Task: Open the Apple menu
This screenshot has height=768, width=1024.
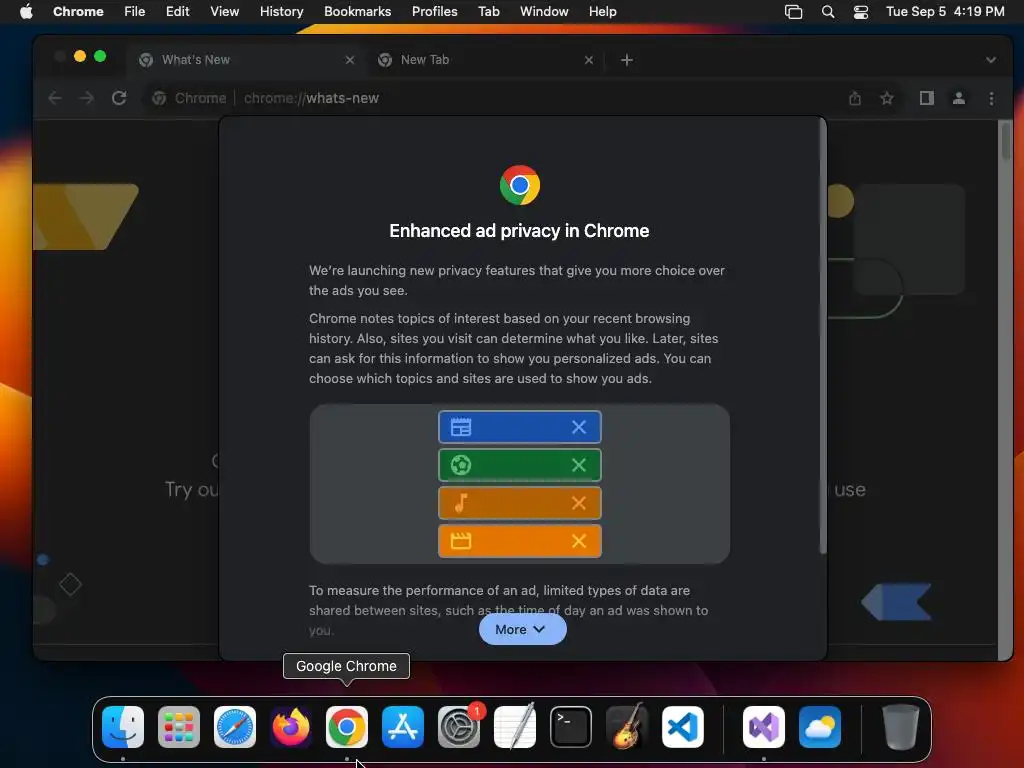Action: pos(26,12)
